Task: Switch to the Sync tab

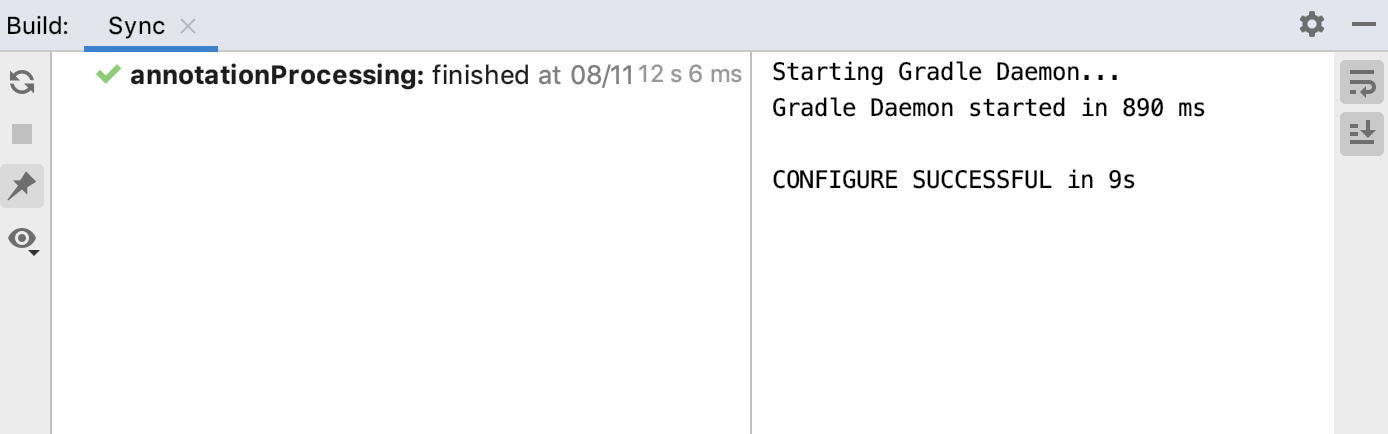Action: [136, 26]
